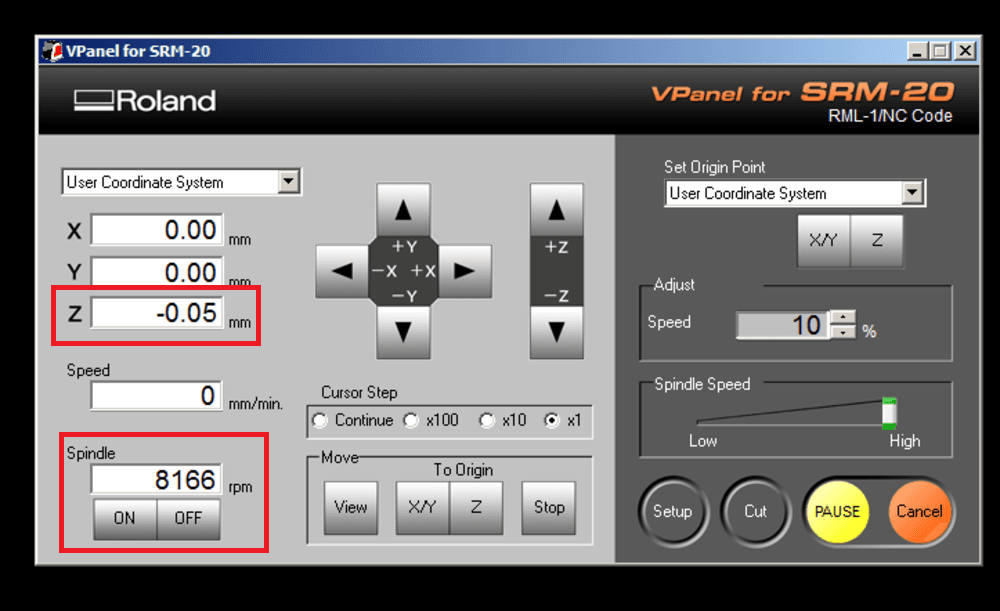The width and height of the screenshot is (1000, 611).
Task: Move the head in -Y with down arrow
Action: pyautogui.click(x=403, y=332)
